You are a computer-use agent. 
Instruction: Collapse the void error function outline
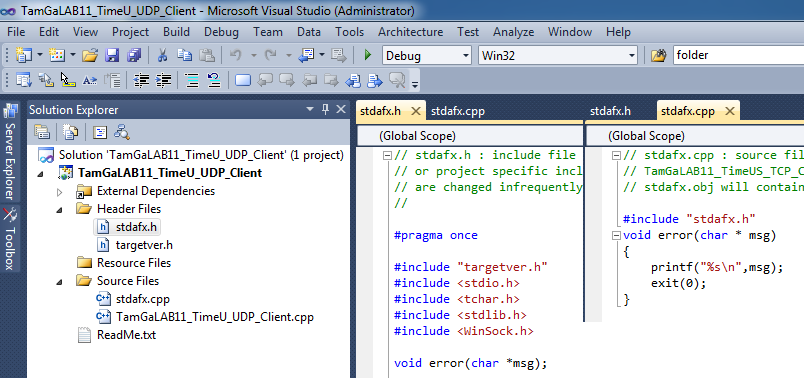616,236
